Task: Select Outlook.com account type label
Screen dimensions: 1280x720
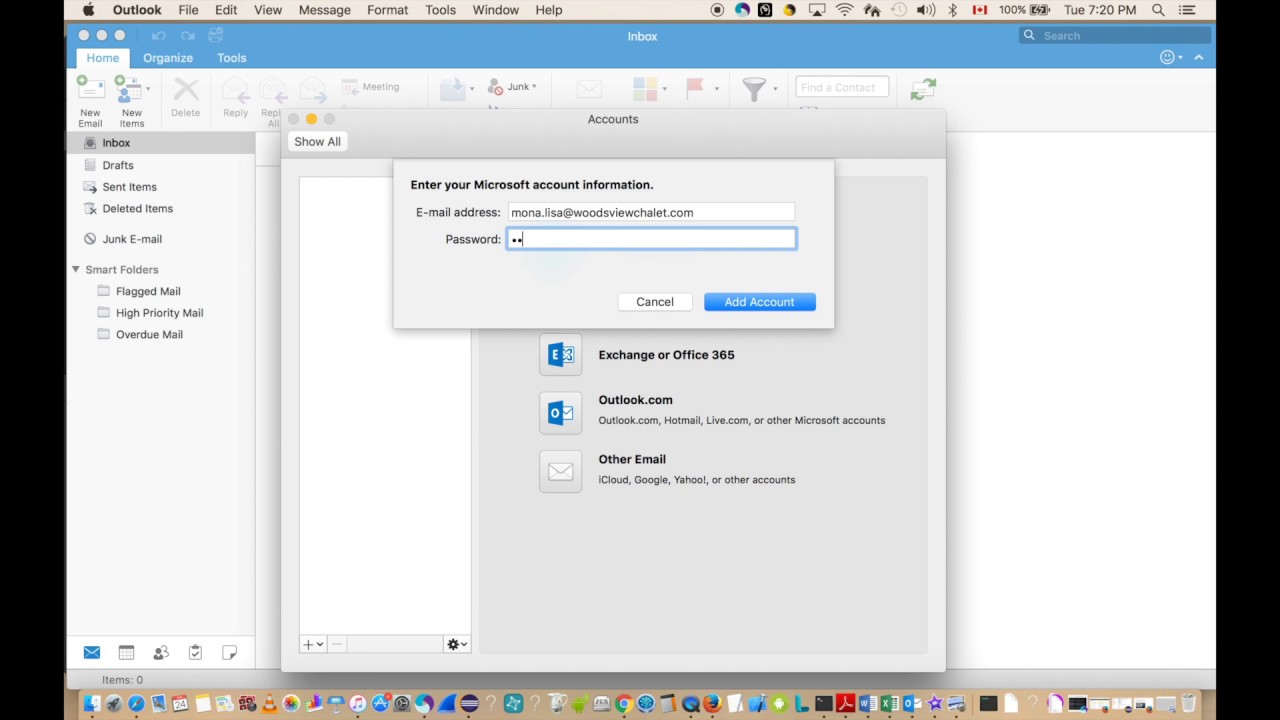Action: (x=635, y=400)
